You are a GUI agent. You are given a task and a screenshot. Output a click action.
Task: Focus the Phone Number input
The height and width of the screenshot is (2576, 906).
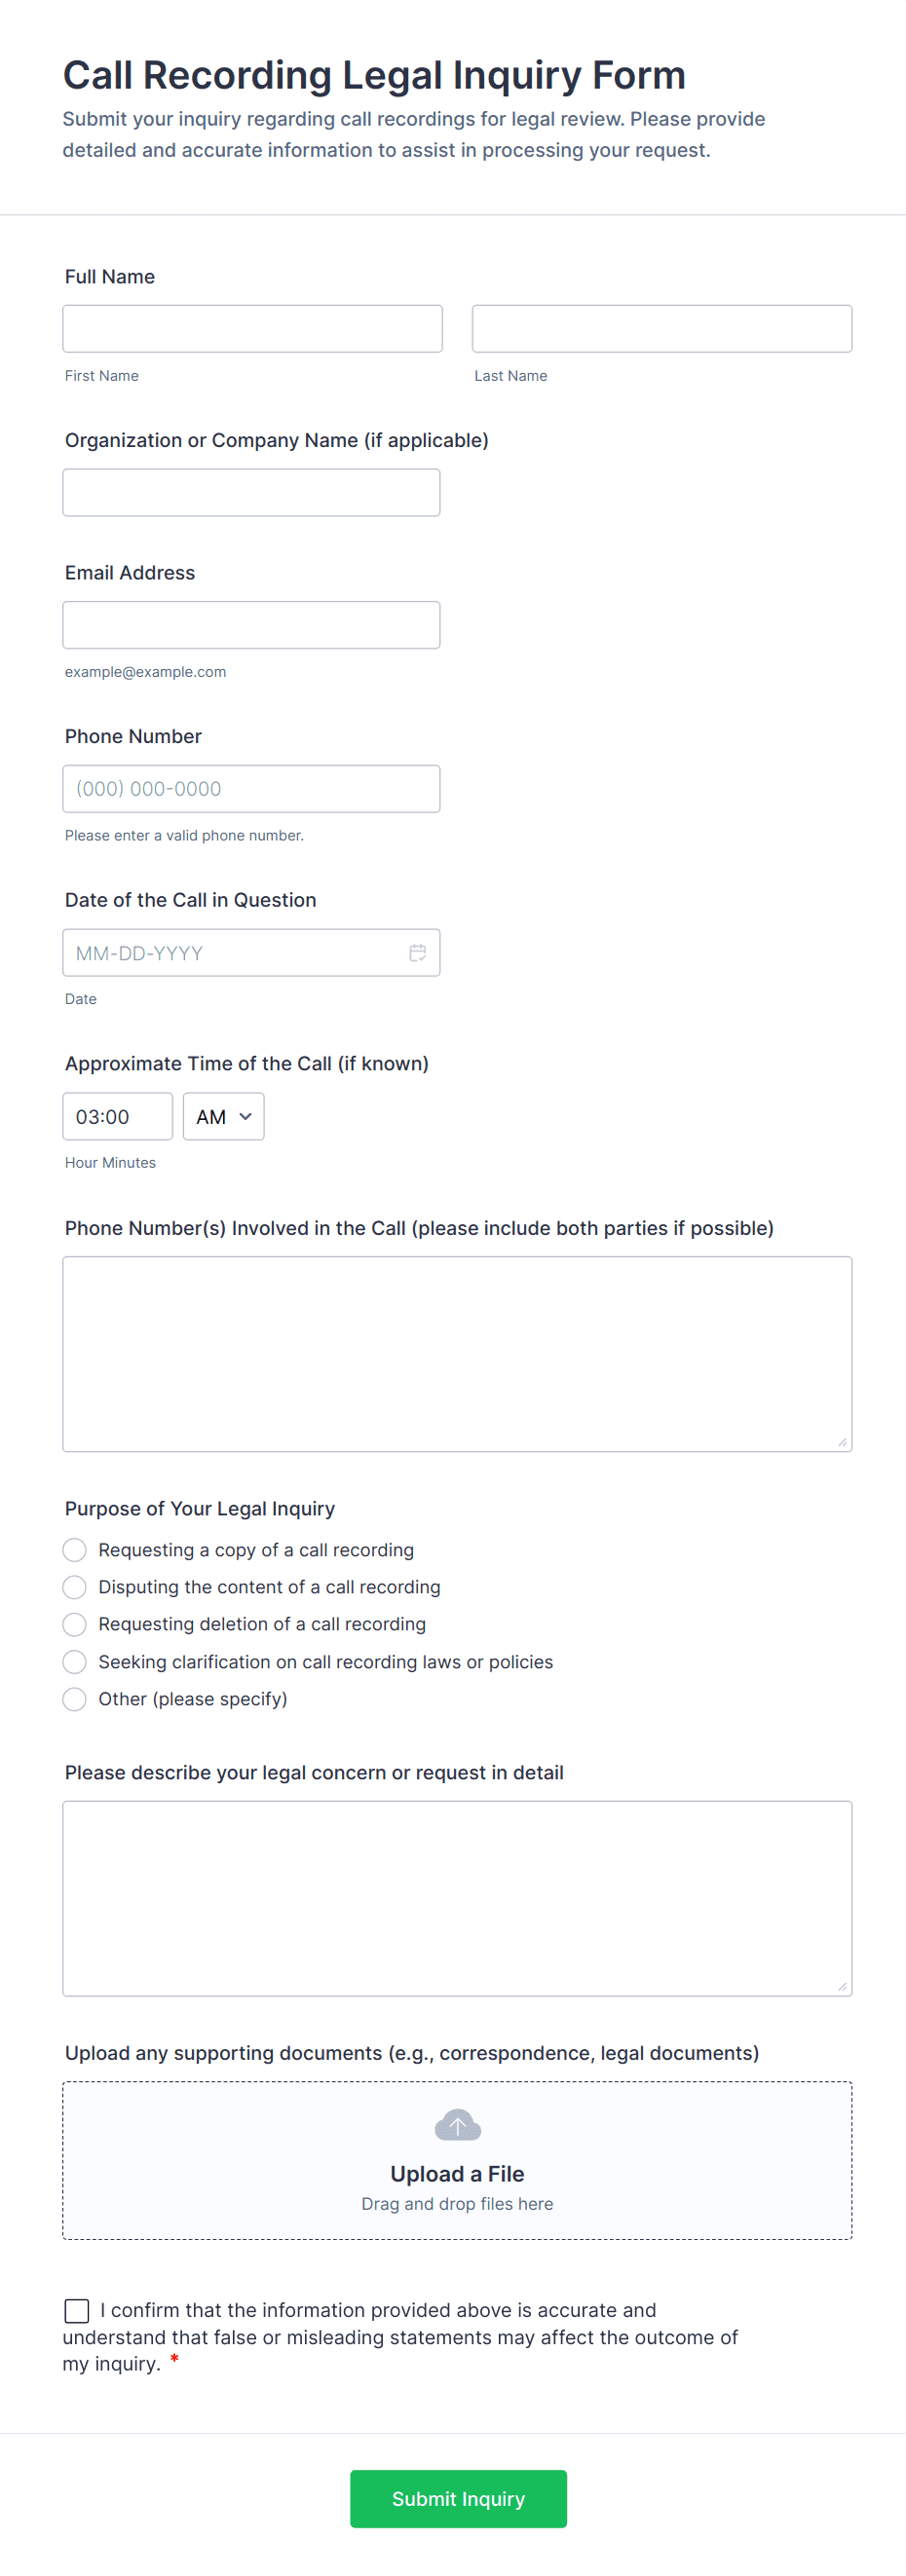[x=251, y=789]
